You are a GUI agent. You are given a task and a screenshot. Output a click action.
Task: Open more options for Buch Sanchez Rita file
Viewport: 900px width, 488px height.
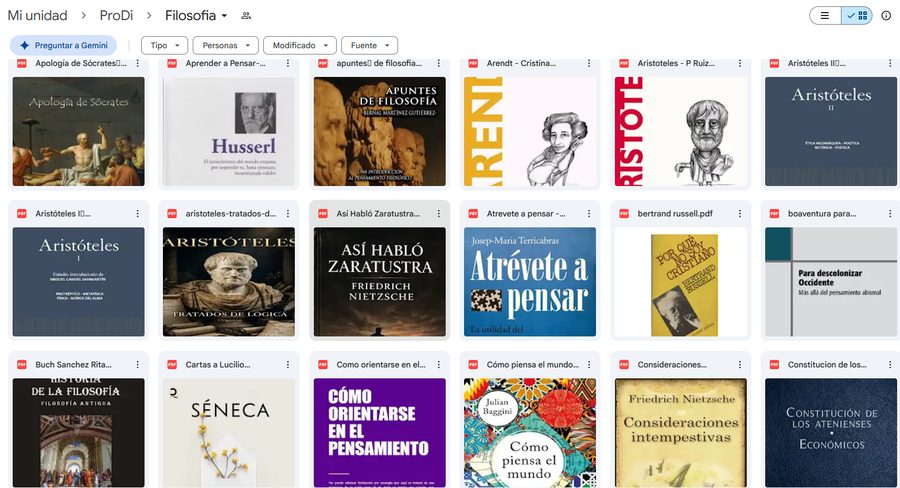[x=138, y=365]
